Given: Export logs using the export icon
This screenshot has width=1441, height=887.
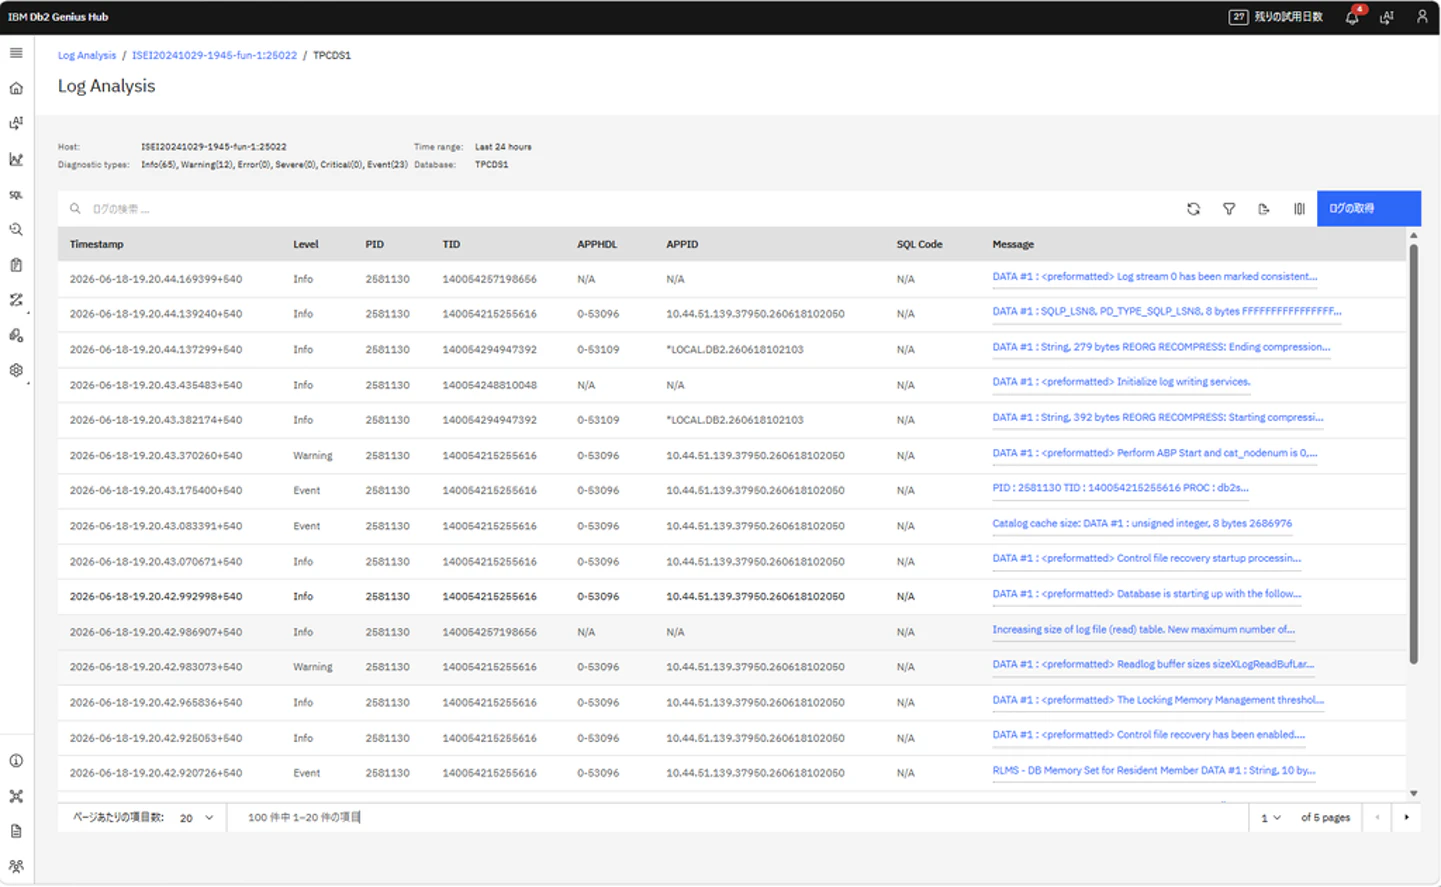Looking at the screenshot, I should coord(1264,209).
